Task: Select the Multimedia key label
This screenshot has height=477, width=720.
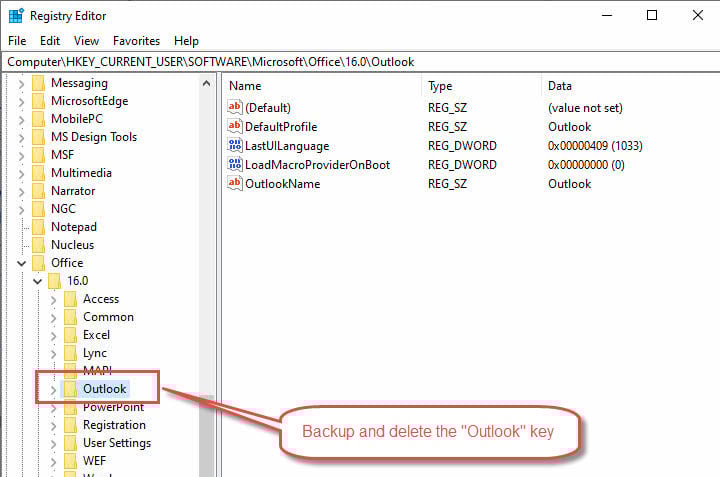Action: [81, 173]
